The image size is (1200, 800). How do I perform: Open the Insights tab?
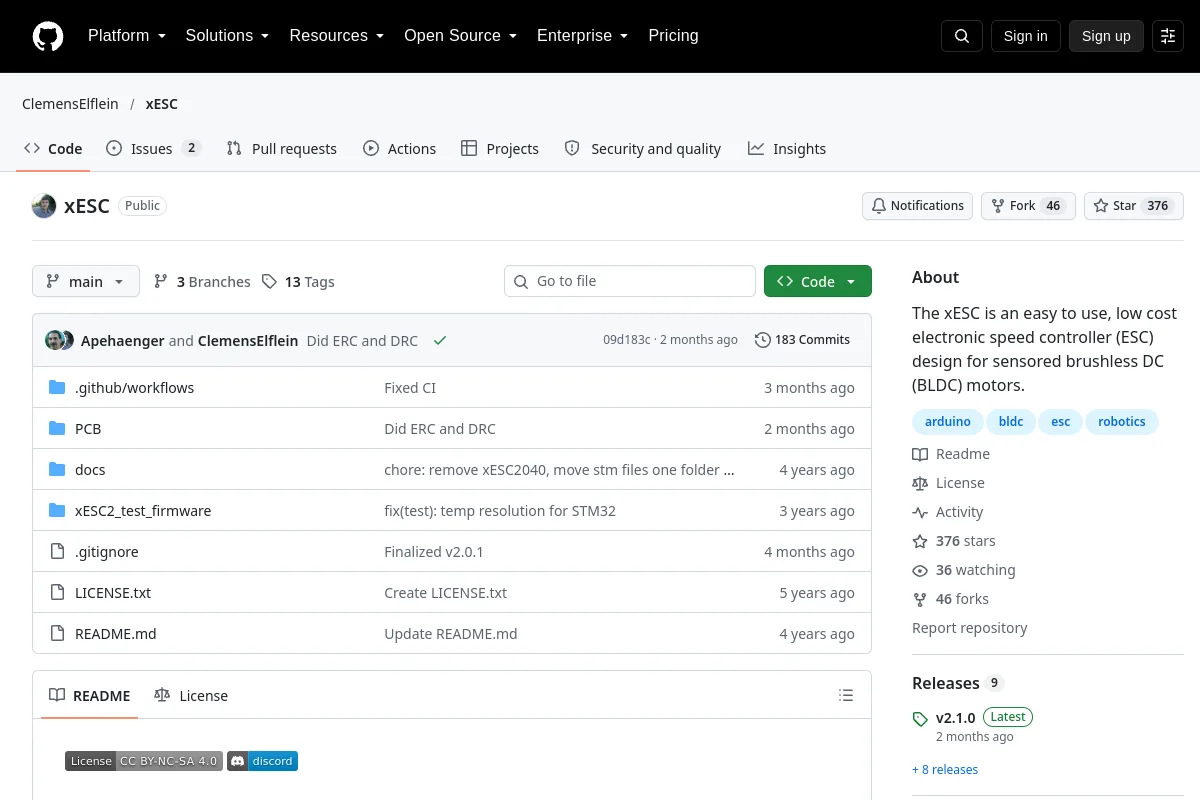click(787, 149)
